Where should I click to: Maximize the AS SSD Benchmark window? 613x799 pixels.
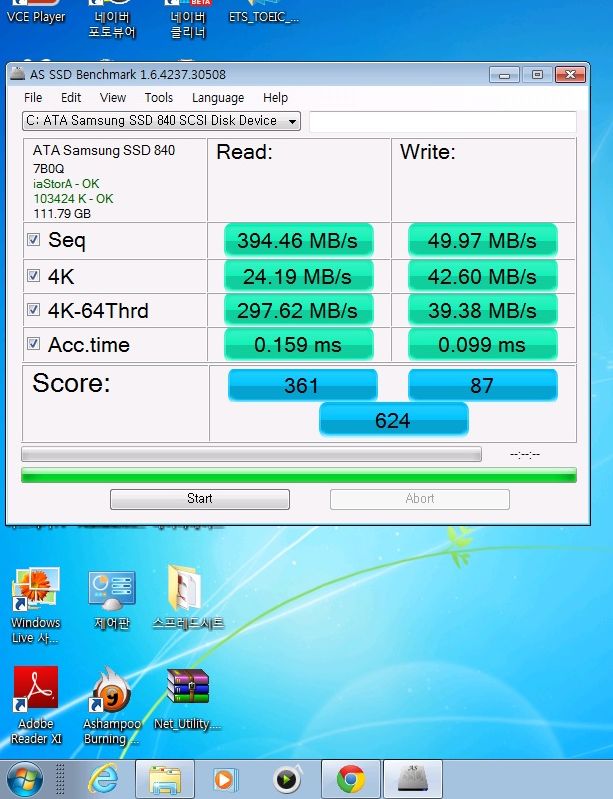click(x=537, y=75)
